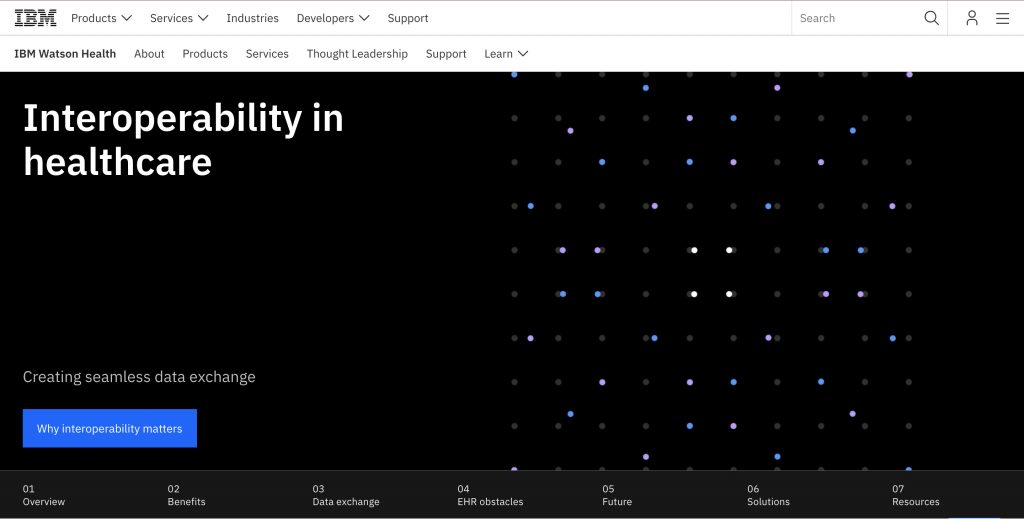
Task: Click the IBM logo
Action: pos(35,18)
